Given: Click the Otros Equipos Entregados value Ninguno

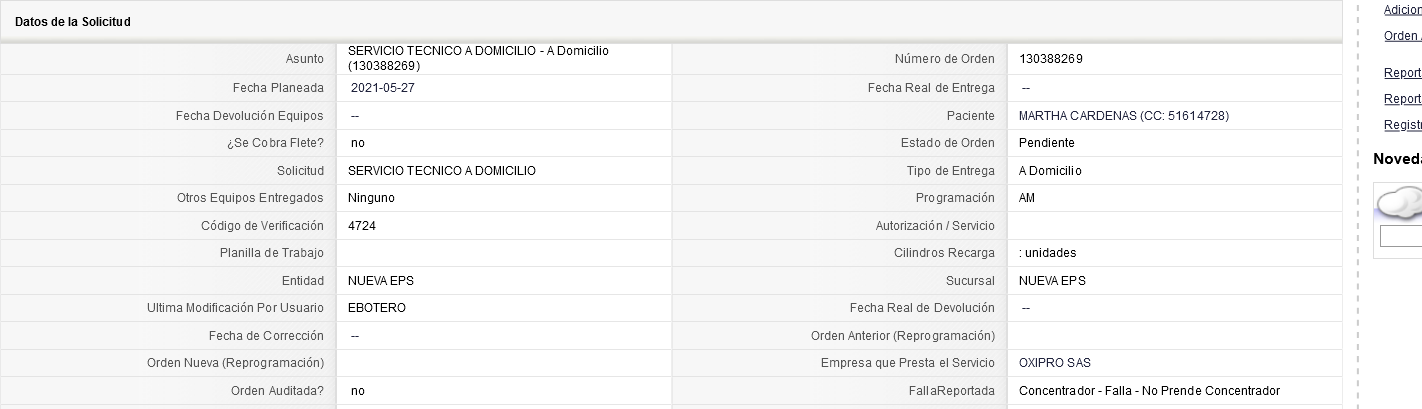Looking at the screenshot, I should [x=371, y=198].
